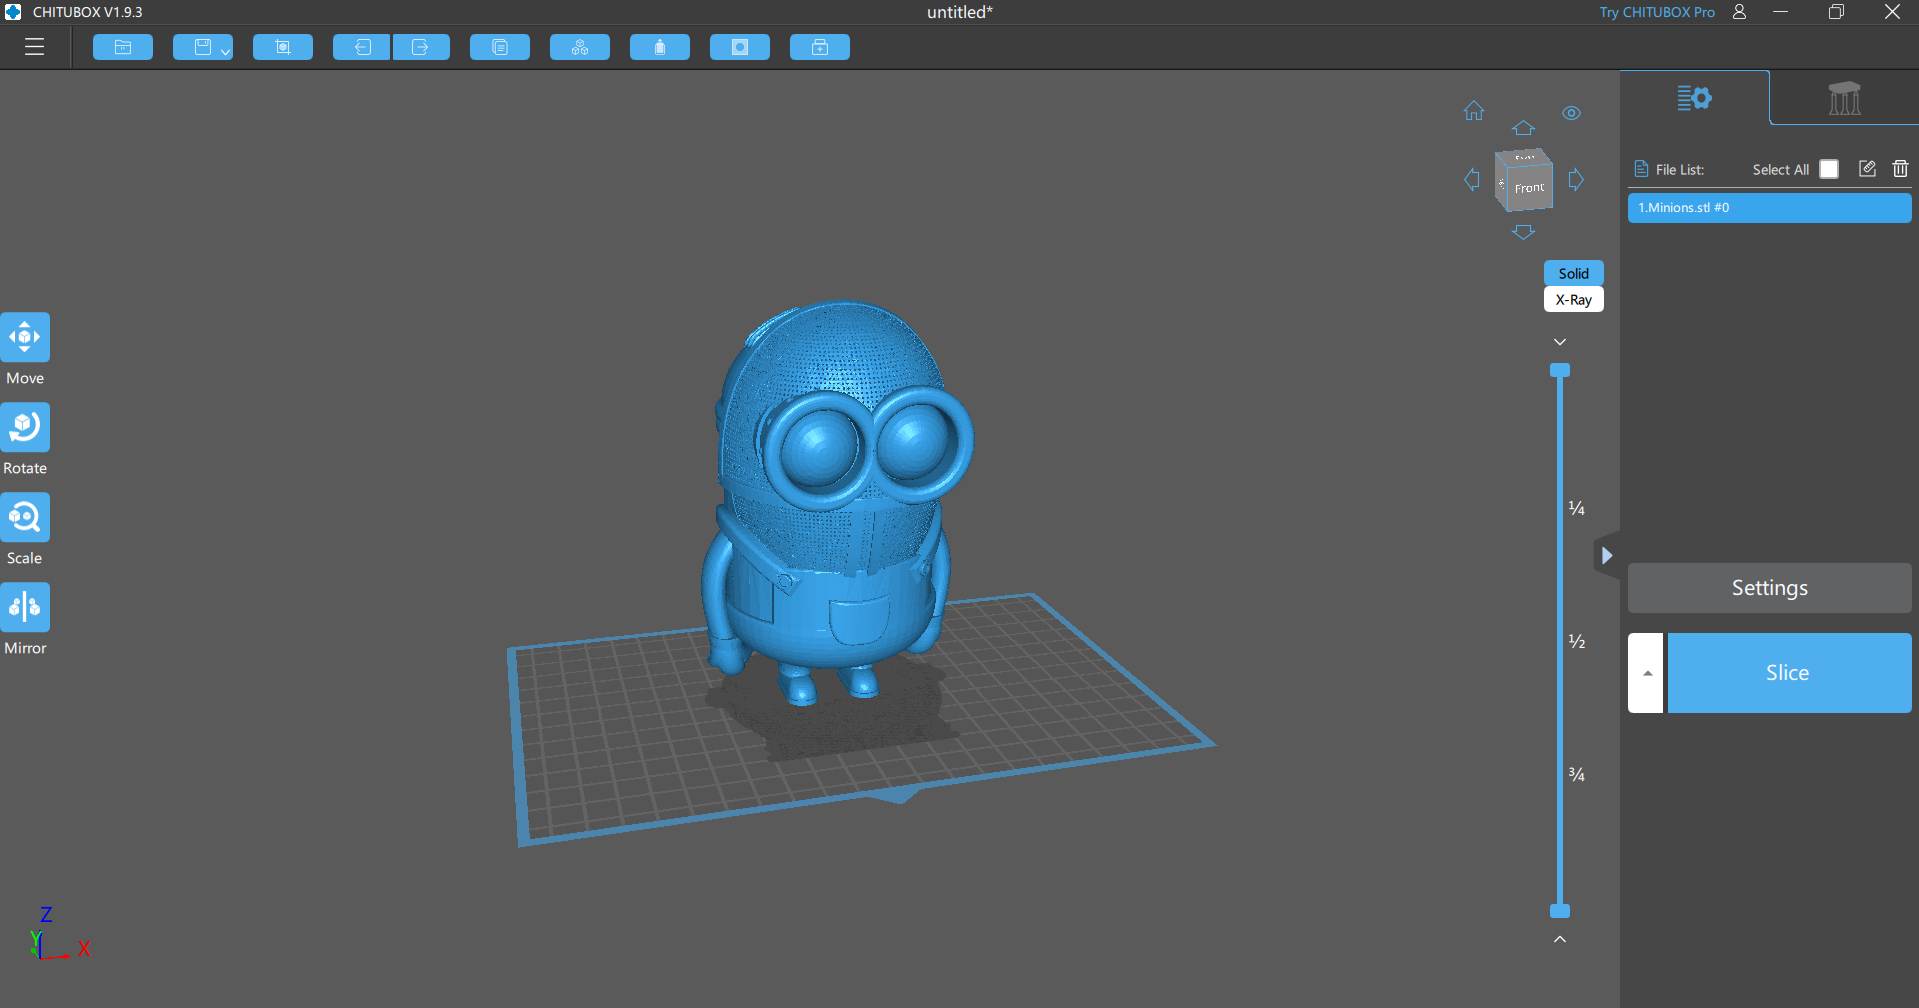Switch to Solid render mode

tap(1573, 273)
